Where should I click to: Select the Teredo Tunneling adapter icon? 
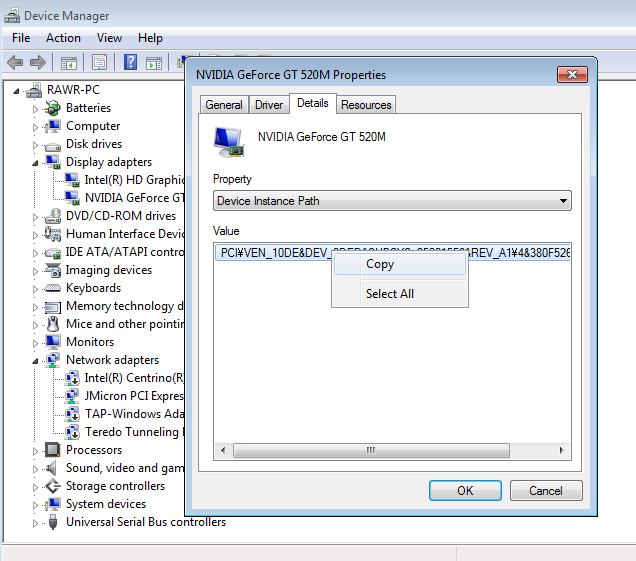coord(72,432)
